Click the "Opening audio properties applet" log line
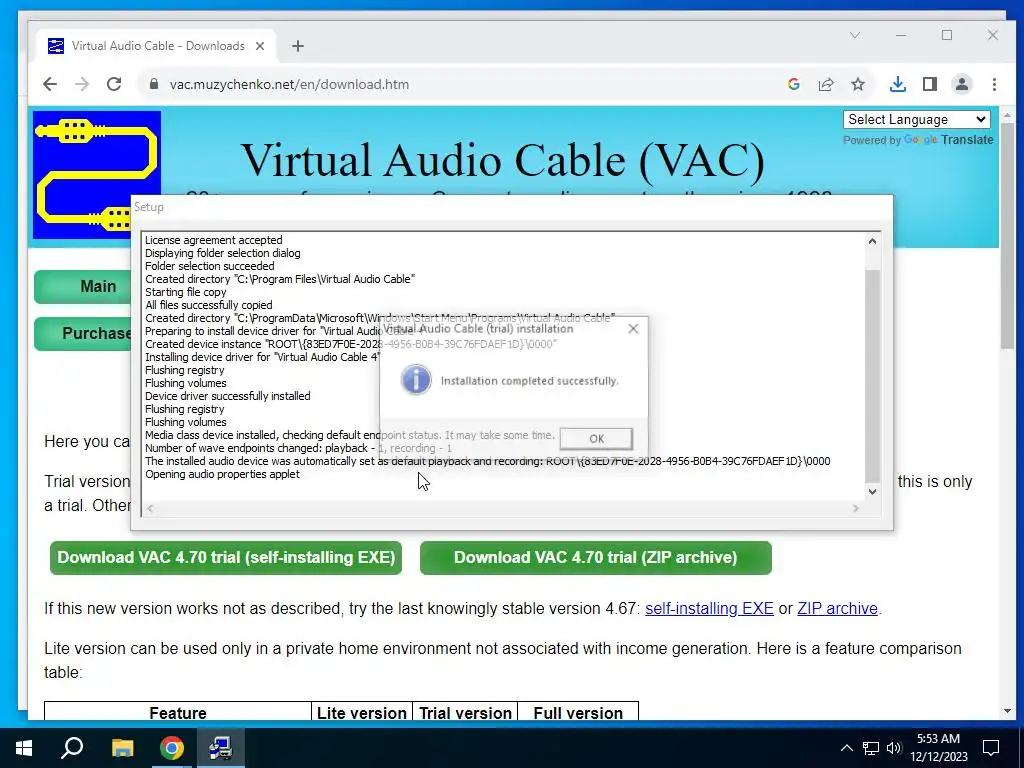The image size is (1024, 768). pyautogui.click(x=222, y=474)
